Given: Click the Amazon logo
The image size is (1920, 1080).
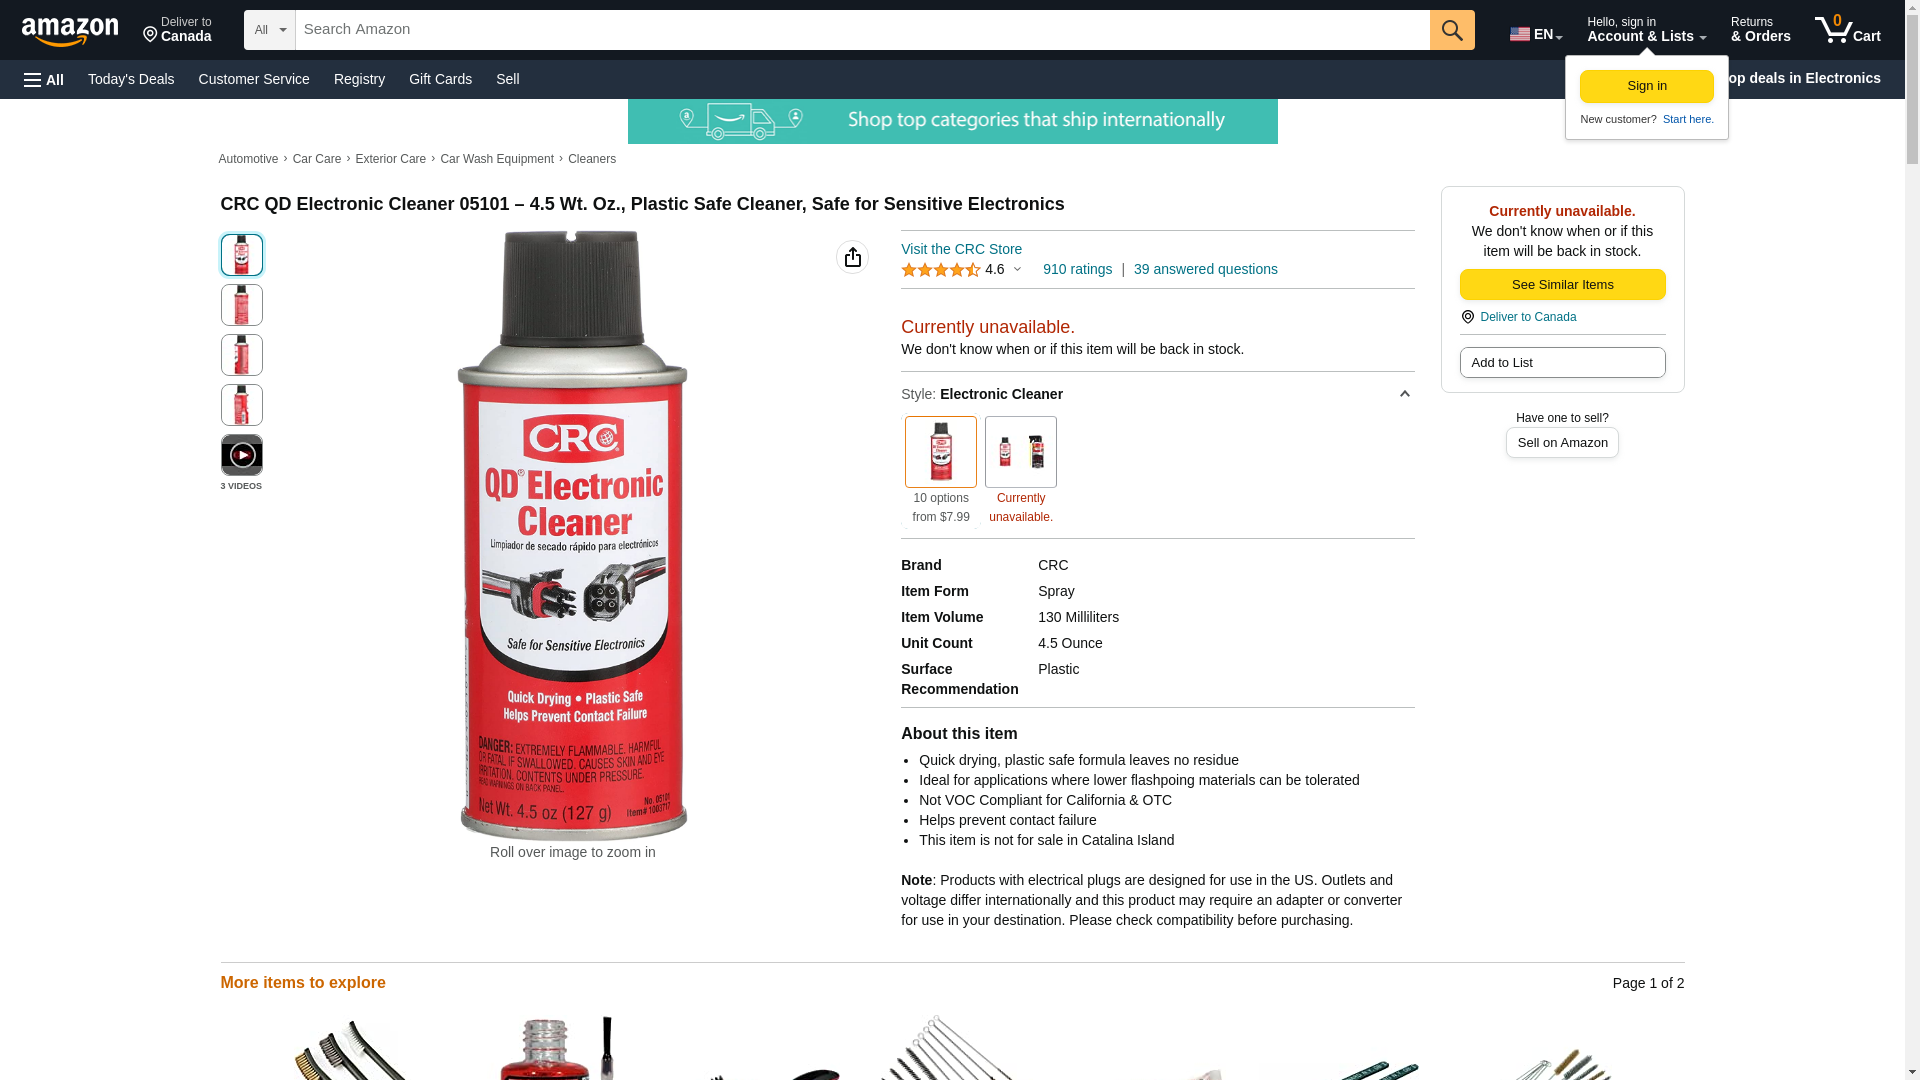Looking at the screenshot, I should [x=70, y=31].
